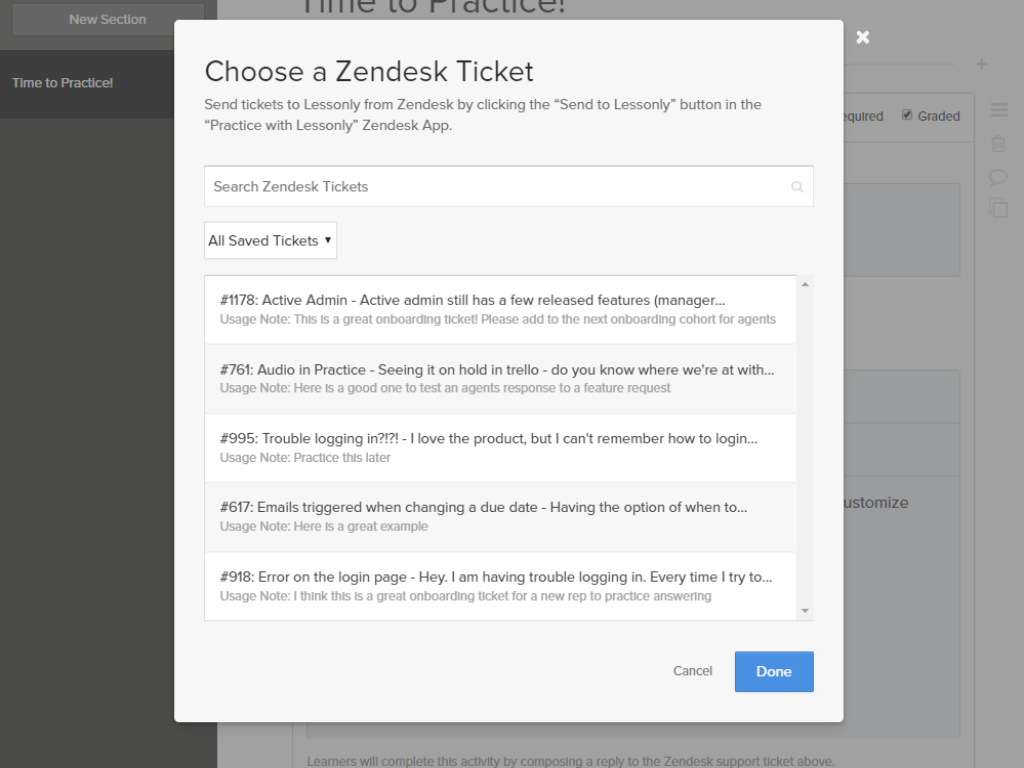
Task: Select ticket #918 Error on the login page
Action: pyautogui.click(x=499, y=585)
